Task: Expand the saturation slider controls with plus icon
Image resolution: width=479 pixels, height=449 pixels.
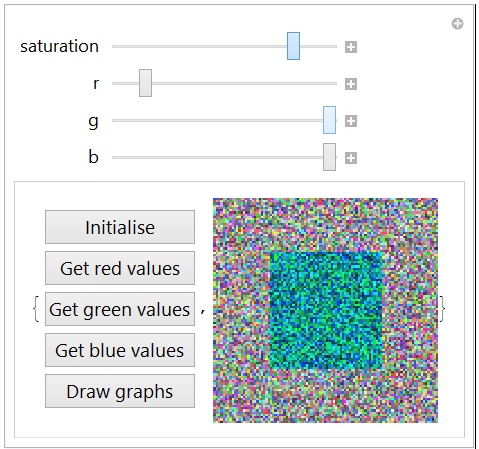Action: [351, 47]
